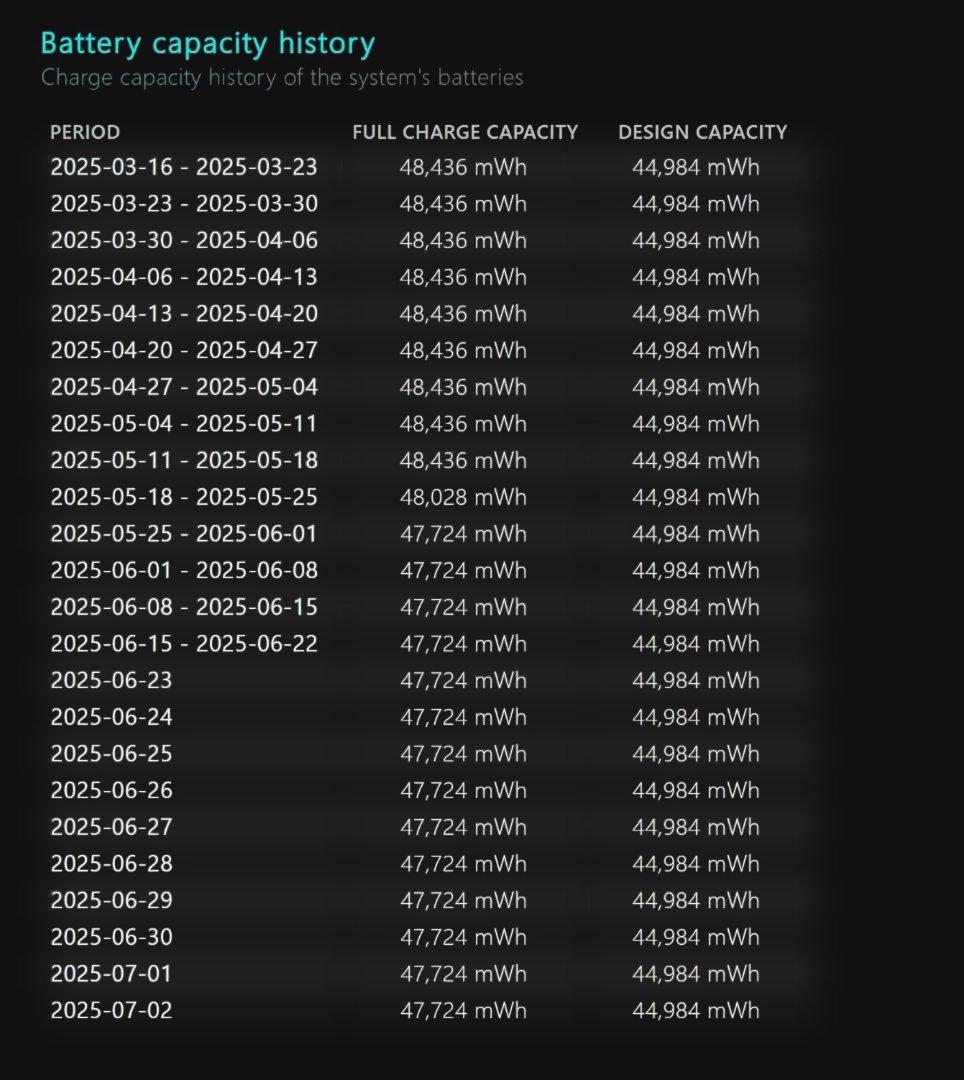The width and height of the screenshot is (964, 1080).
Task: Select the 2025-07-01 date entry
Action: tap(111, 974)
